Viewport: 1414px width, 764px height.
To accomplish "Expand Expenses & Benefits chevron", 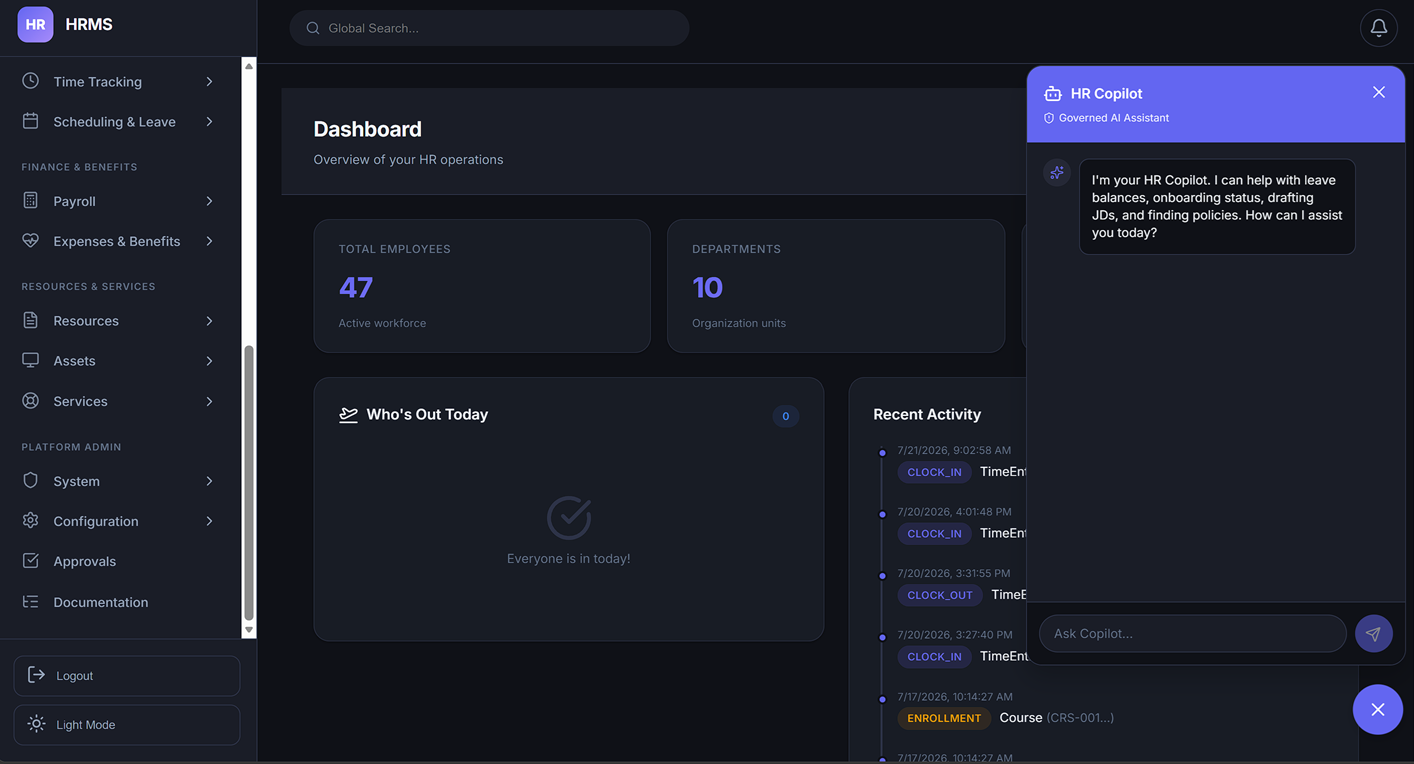I will coord(209,241).
